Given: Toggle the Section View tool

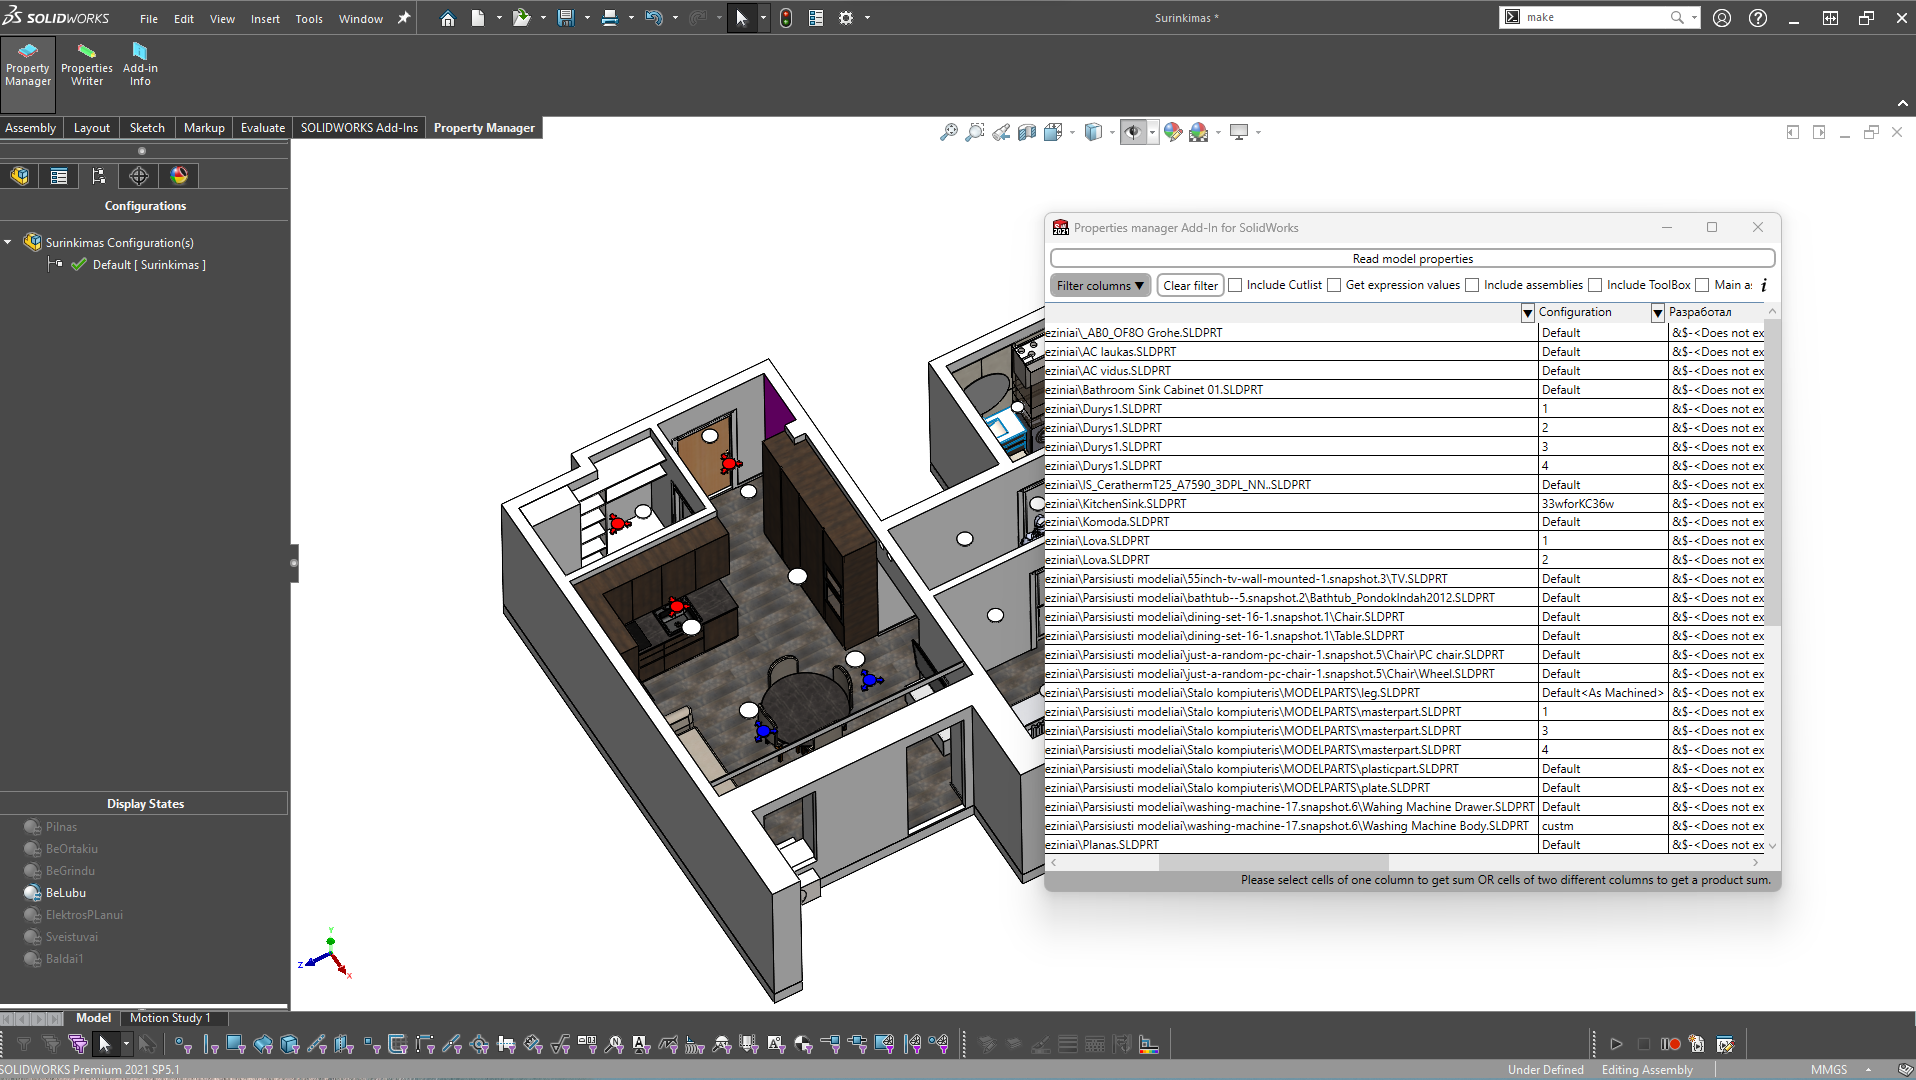Looking at the screenshot, I should coord(1027,131).
